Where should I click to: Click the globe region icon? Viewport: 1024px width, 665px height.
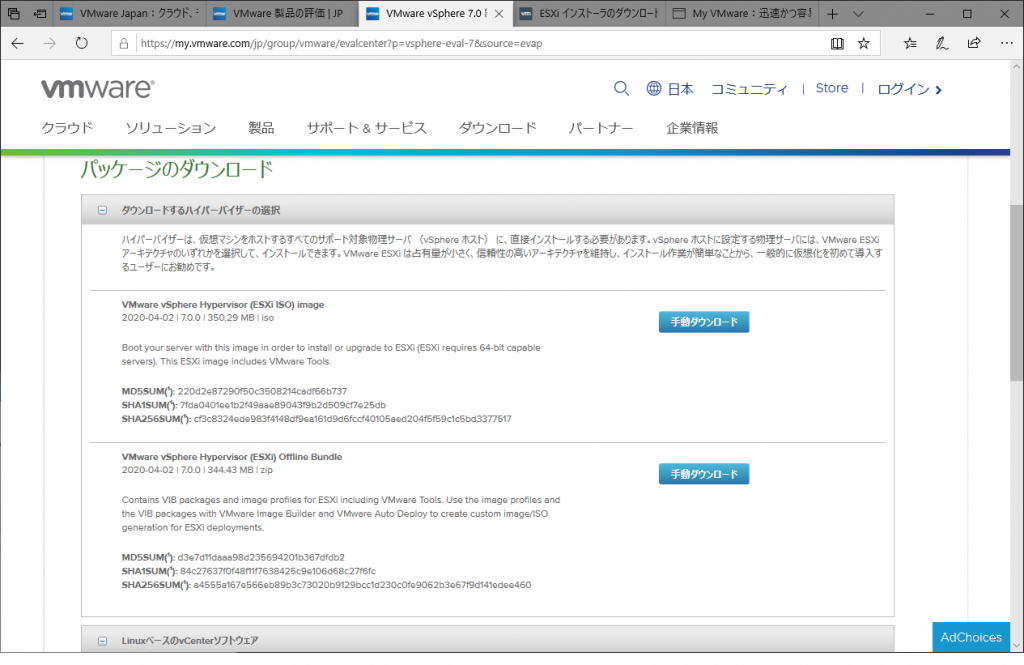pyautogui.click(x=654, y=88)
